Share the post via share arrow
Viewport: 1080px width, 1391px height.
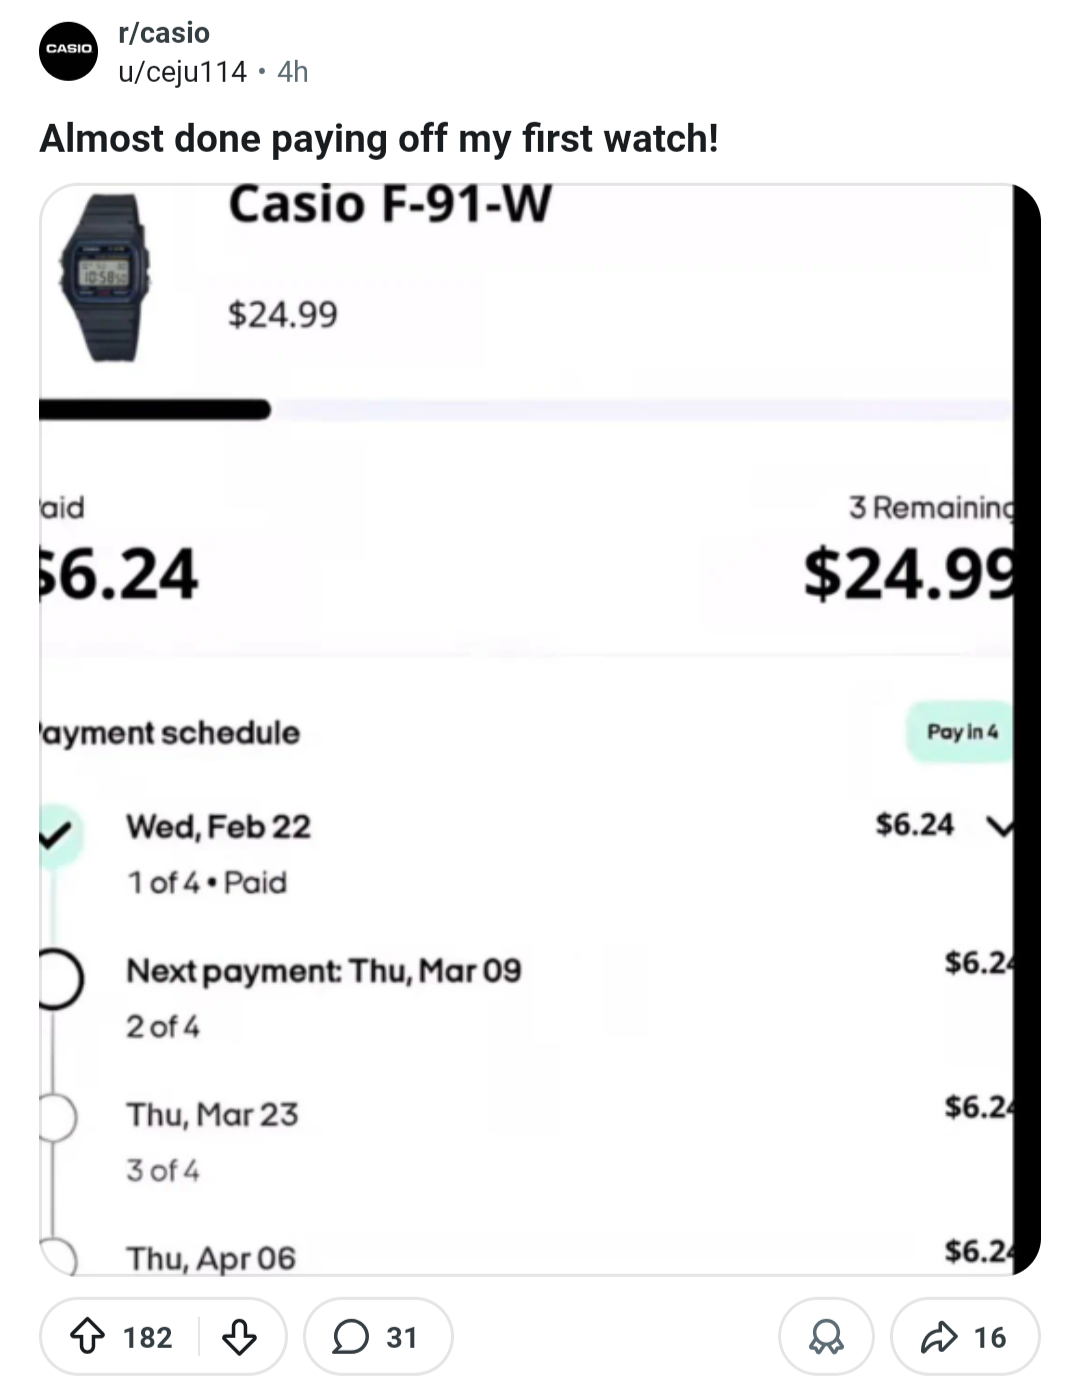point(964,1336)
